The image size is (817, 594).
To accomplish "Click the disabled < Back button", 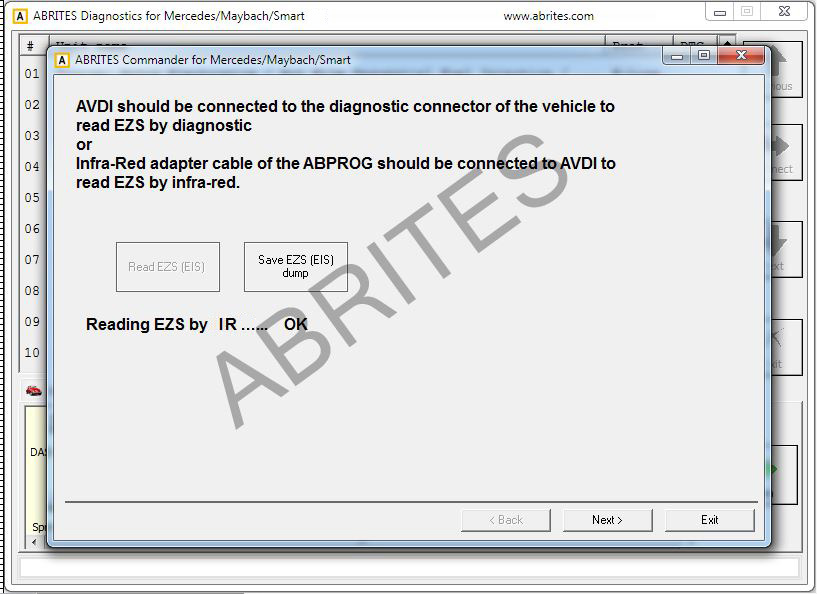I will tap(505, 519).
